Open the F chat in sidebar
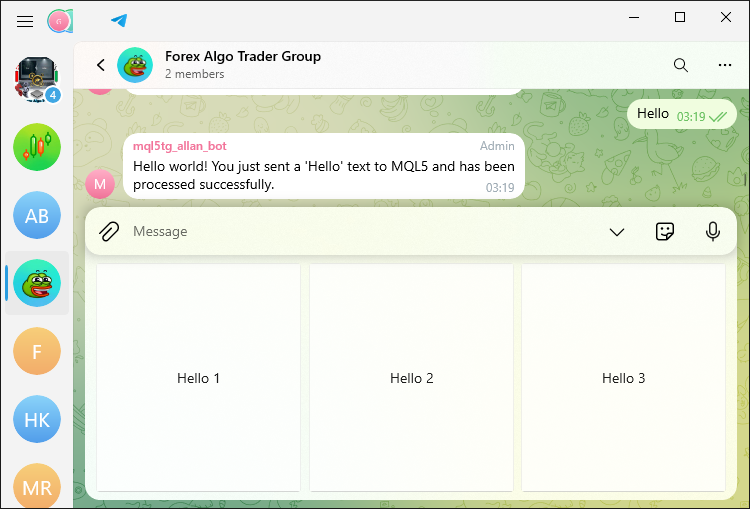Screen dimensions: 750x509 tap(37, 351)
